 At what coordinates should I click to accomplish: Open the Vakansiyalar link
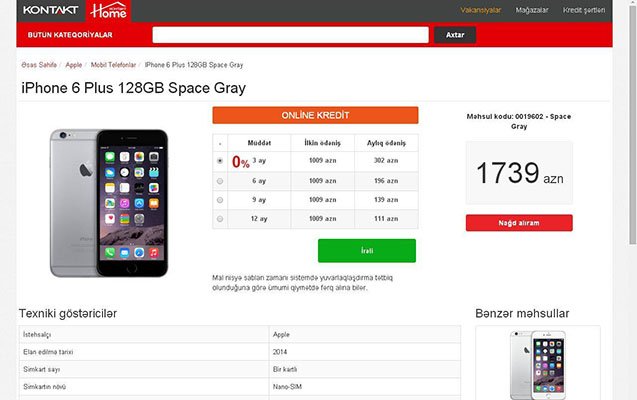tap(481, 10)
